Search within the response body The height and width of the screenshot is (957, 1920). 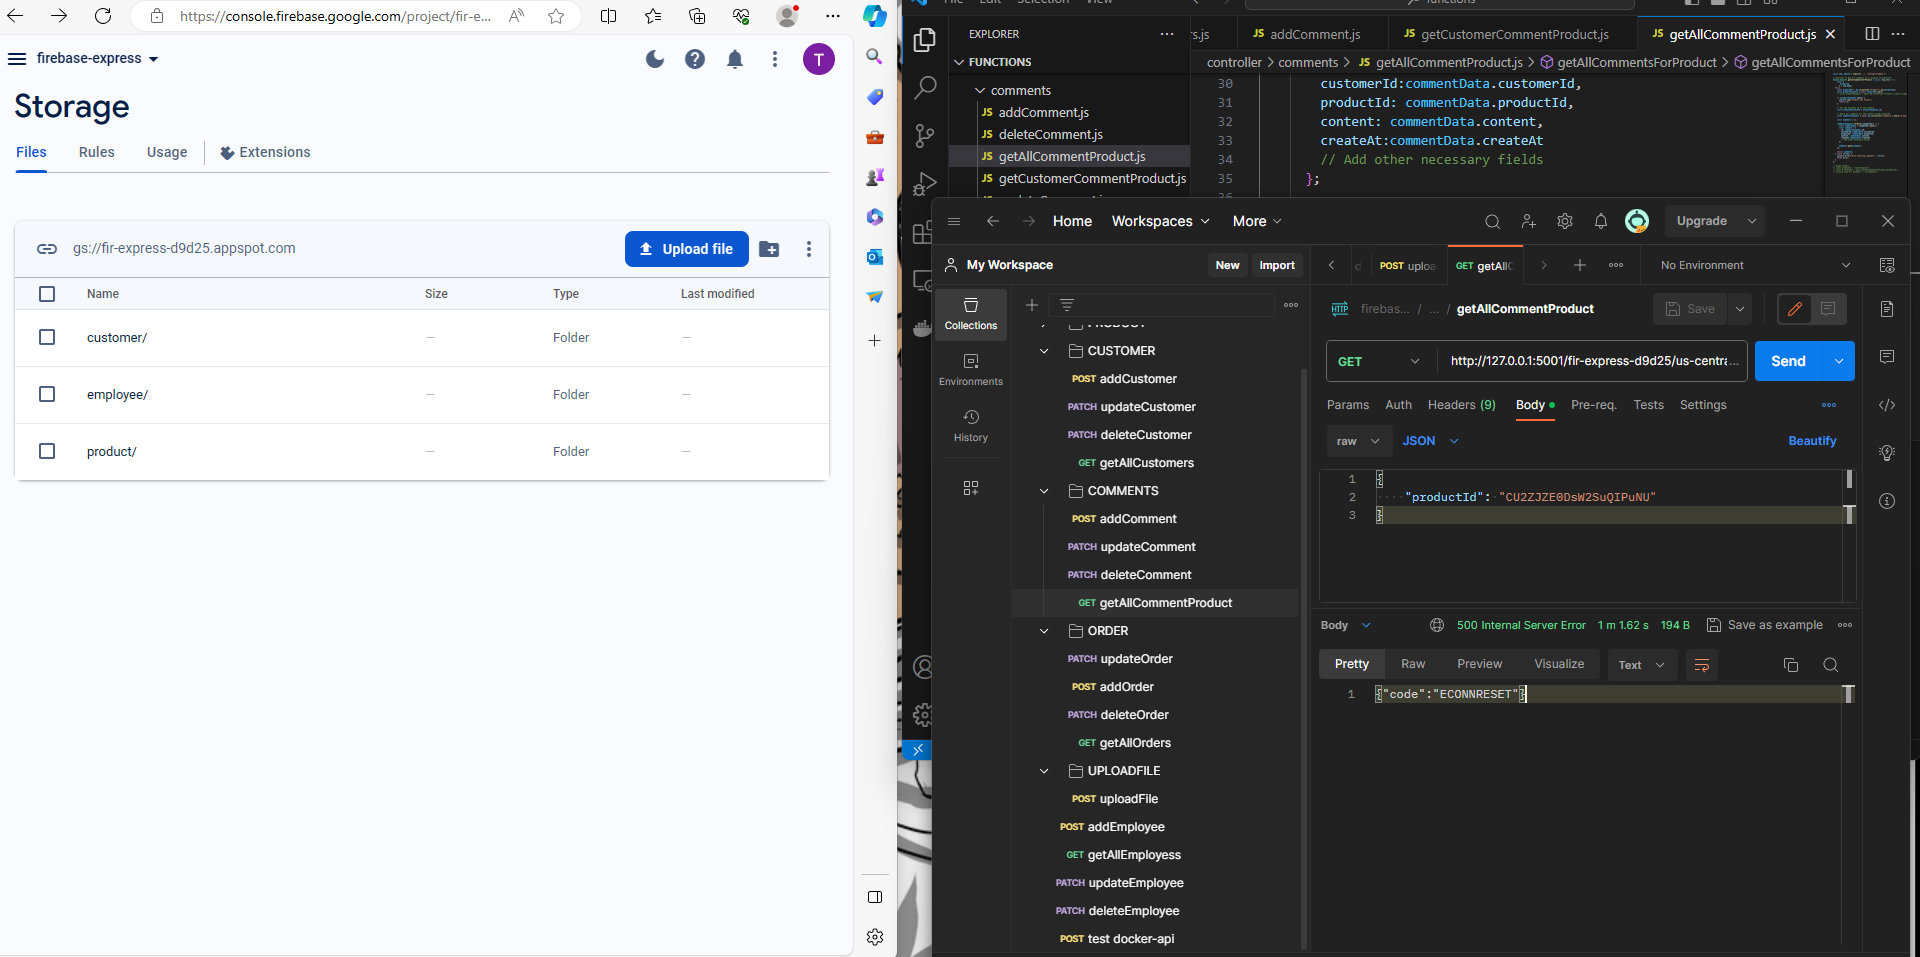point(1830,665)
